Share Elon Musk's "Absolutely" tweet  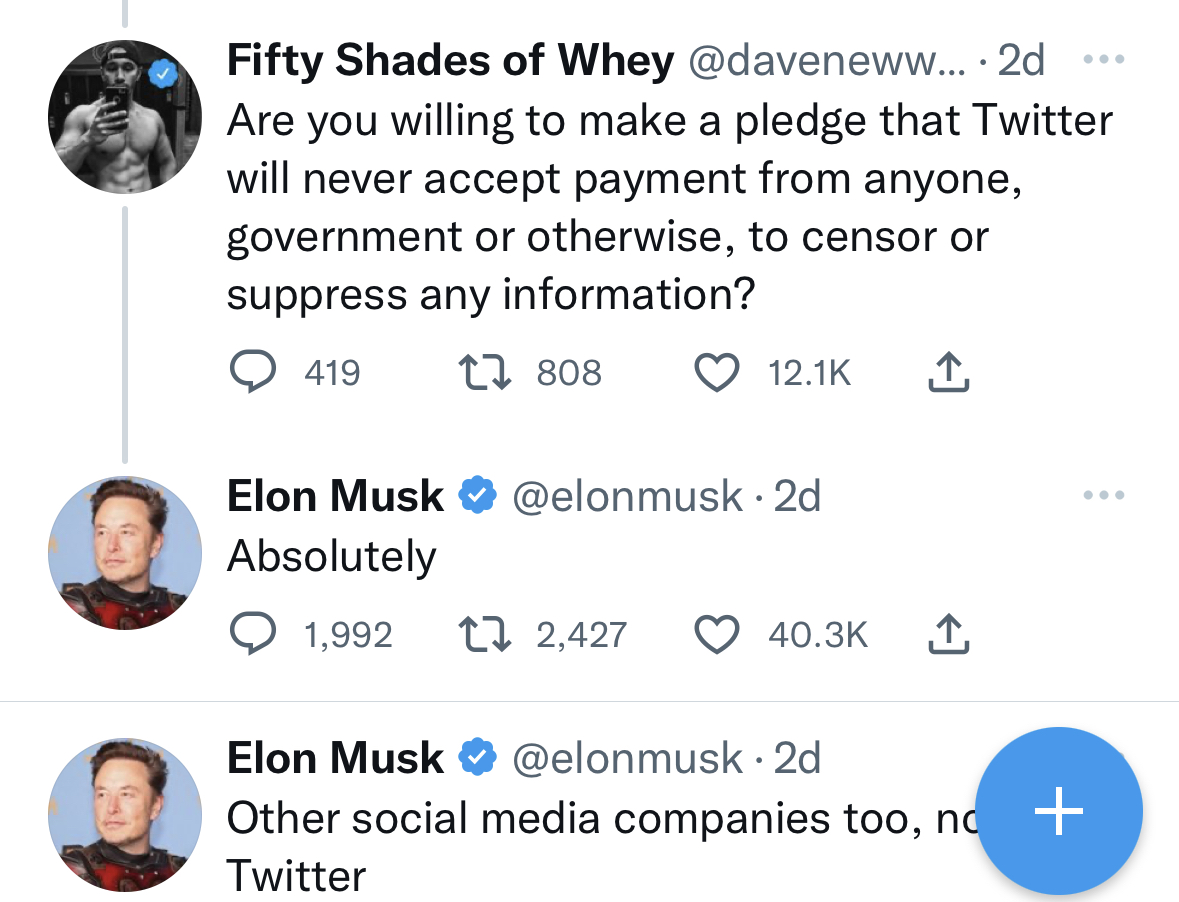[948, 634]
